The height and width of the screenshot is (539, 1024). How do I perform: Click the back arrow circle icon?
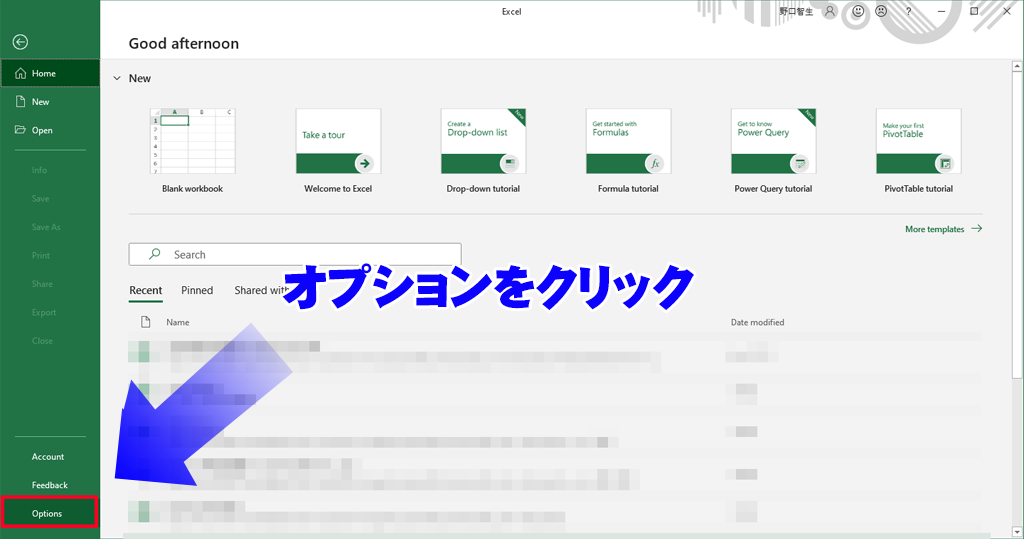(20, 42)
